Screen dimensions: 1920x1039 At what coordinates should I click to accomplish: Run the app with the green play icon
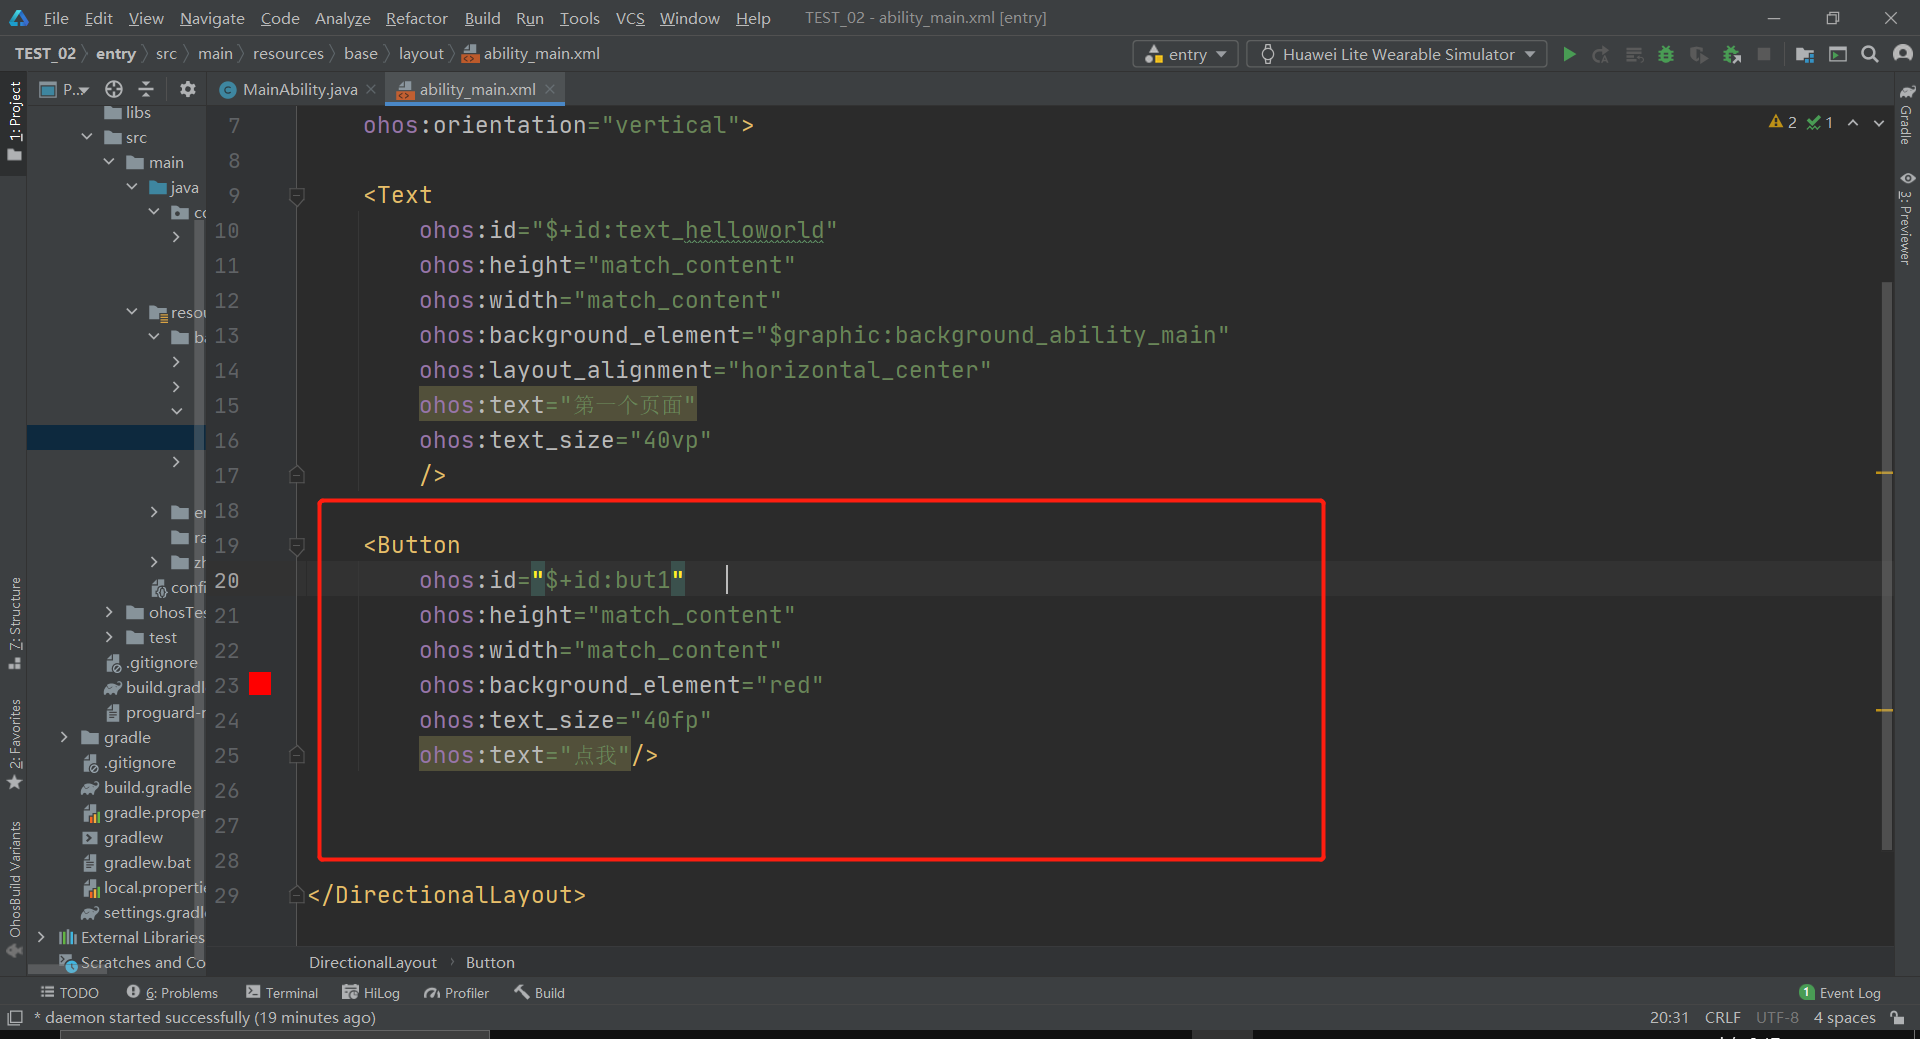1569,54
